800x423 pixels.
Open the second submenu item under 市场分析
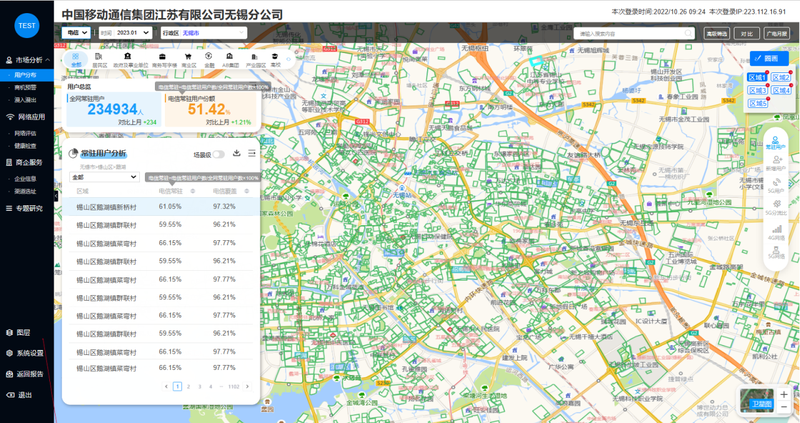click(x=26, y=87)
